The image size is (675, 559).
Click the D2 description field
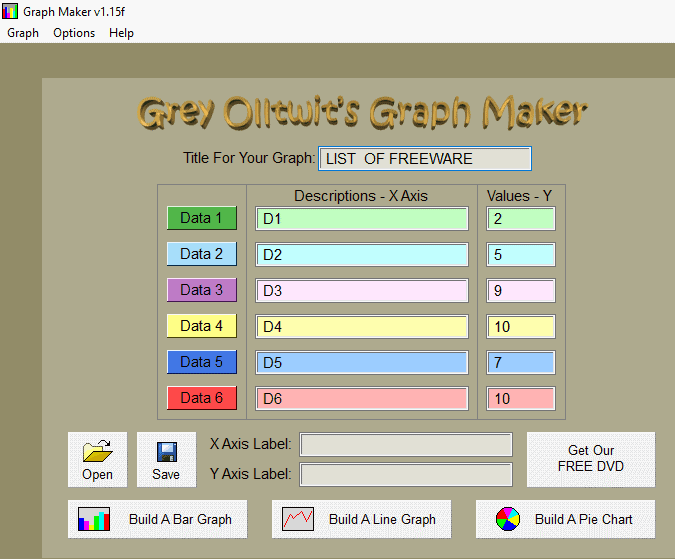click(x=362, y=255)
